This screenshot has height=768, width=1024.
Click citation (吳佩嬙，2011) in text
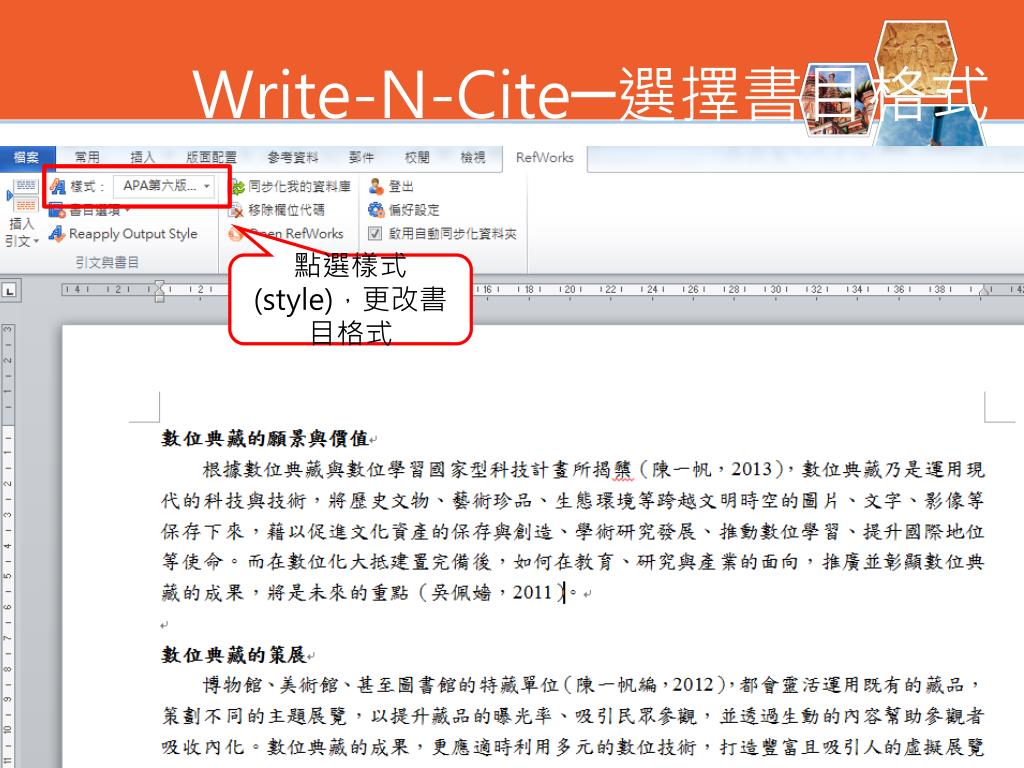click(x=493, y=592)
